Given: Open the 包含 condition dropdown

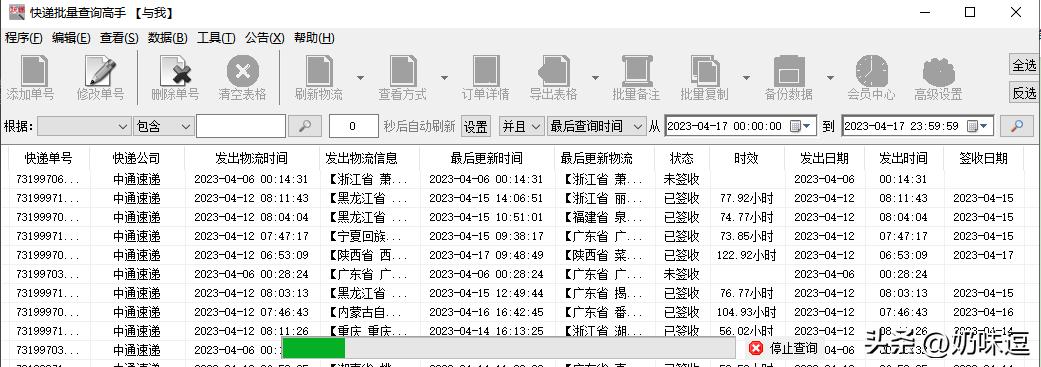Looking at the screenshot, I should [164, 126].
